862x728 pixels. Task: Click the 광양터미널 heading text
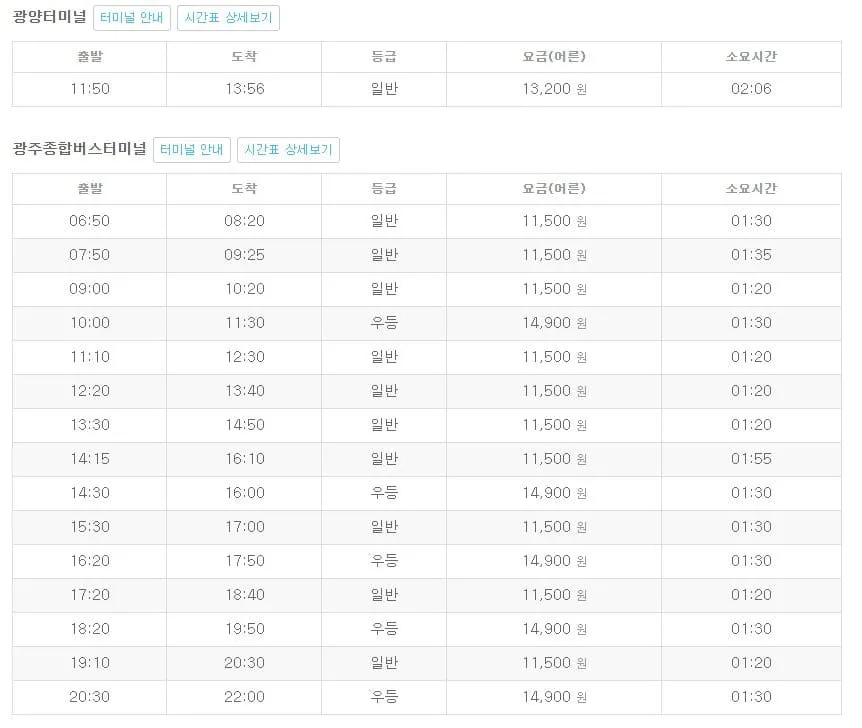click(46, 16)
